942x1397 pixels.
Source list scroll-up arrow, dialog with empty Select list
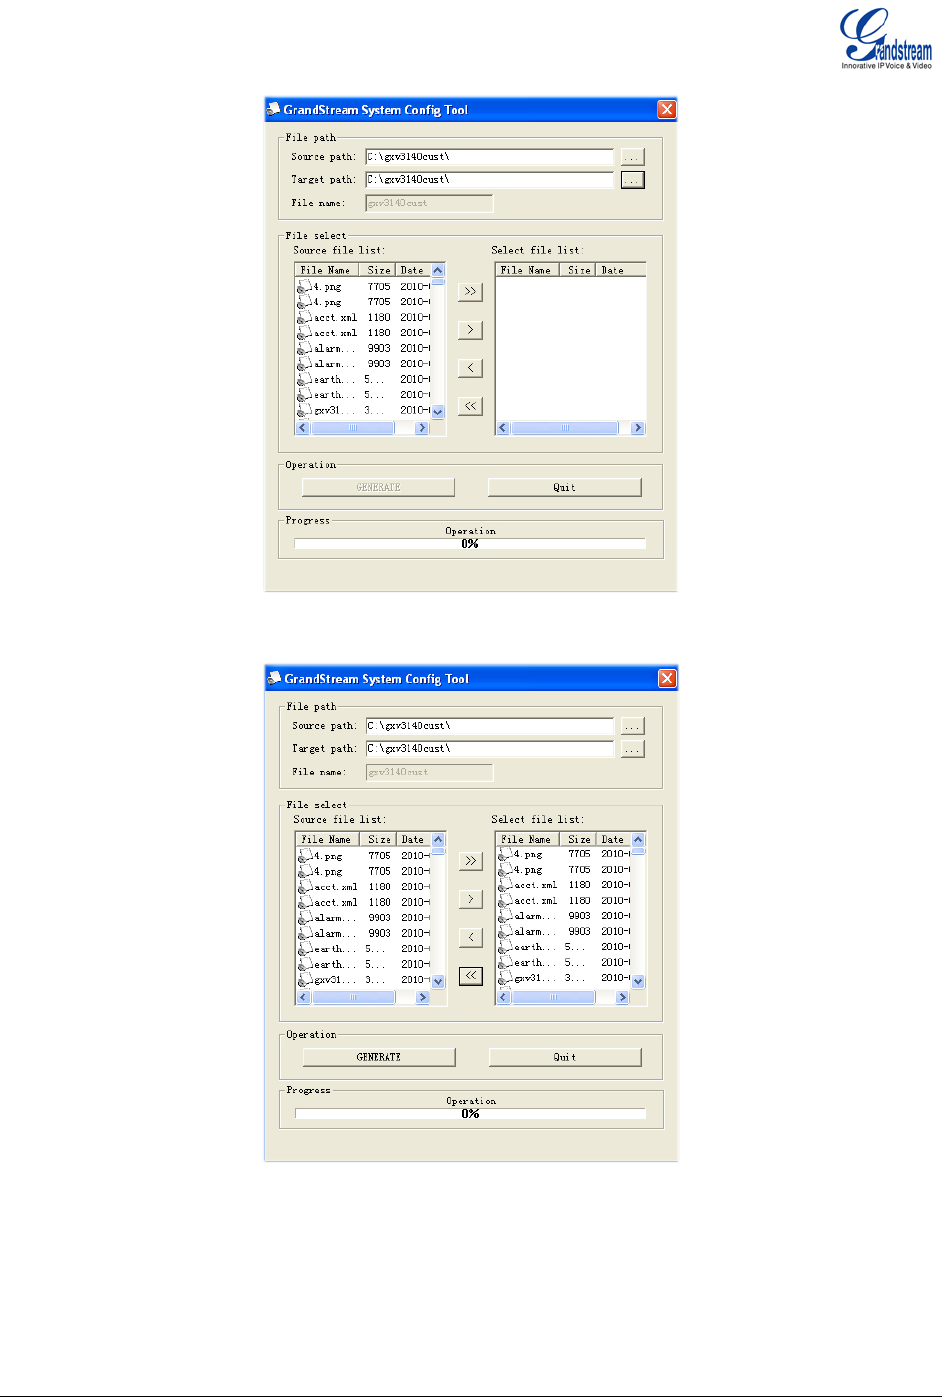pos(438,270)
